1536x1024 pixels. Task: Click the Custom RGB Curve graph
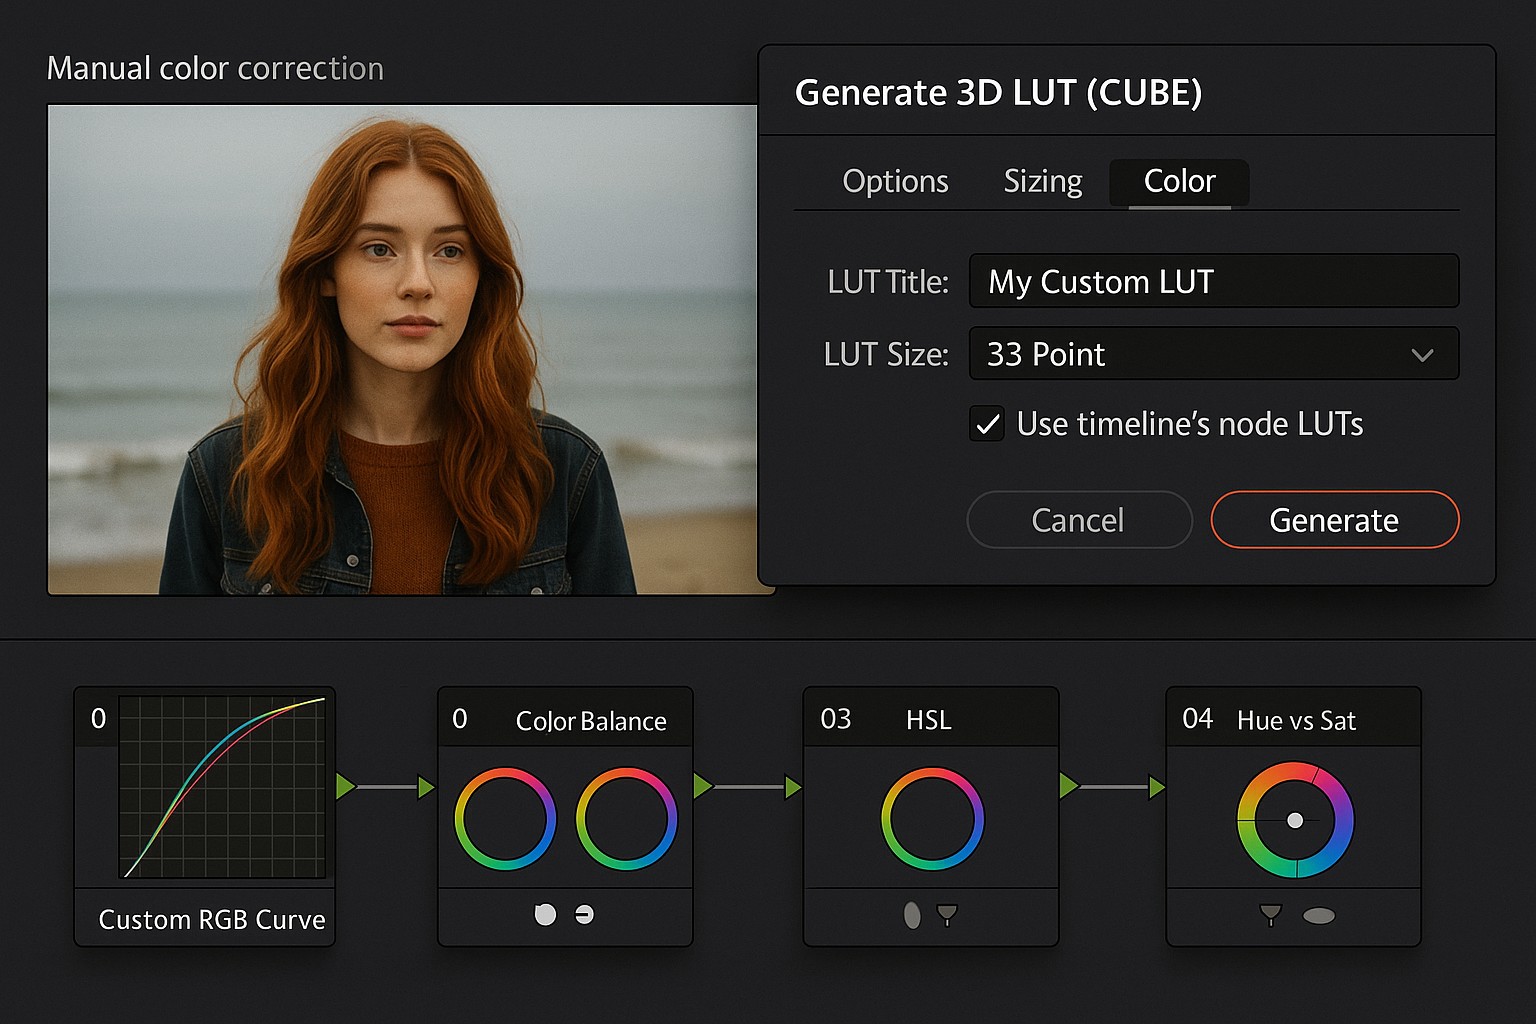pos(222,788)
